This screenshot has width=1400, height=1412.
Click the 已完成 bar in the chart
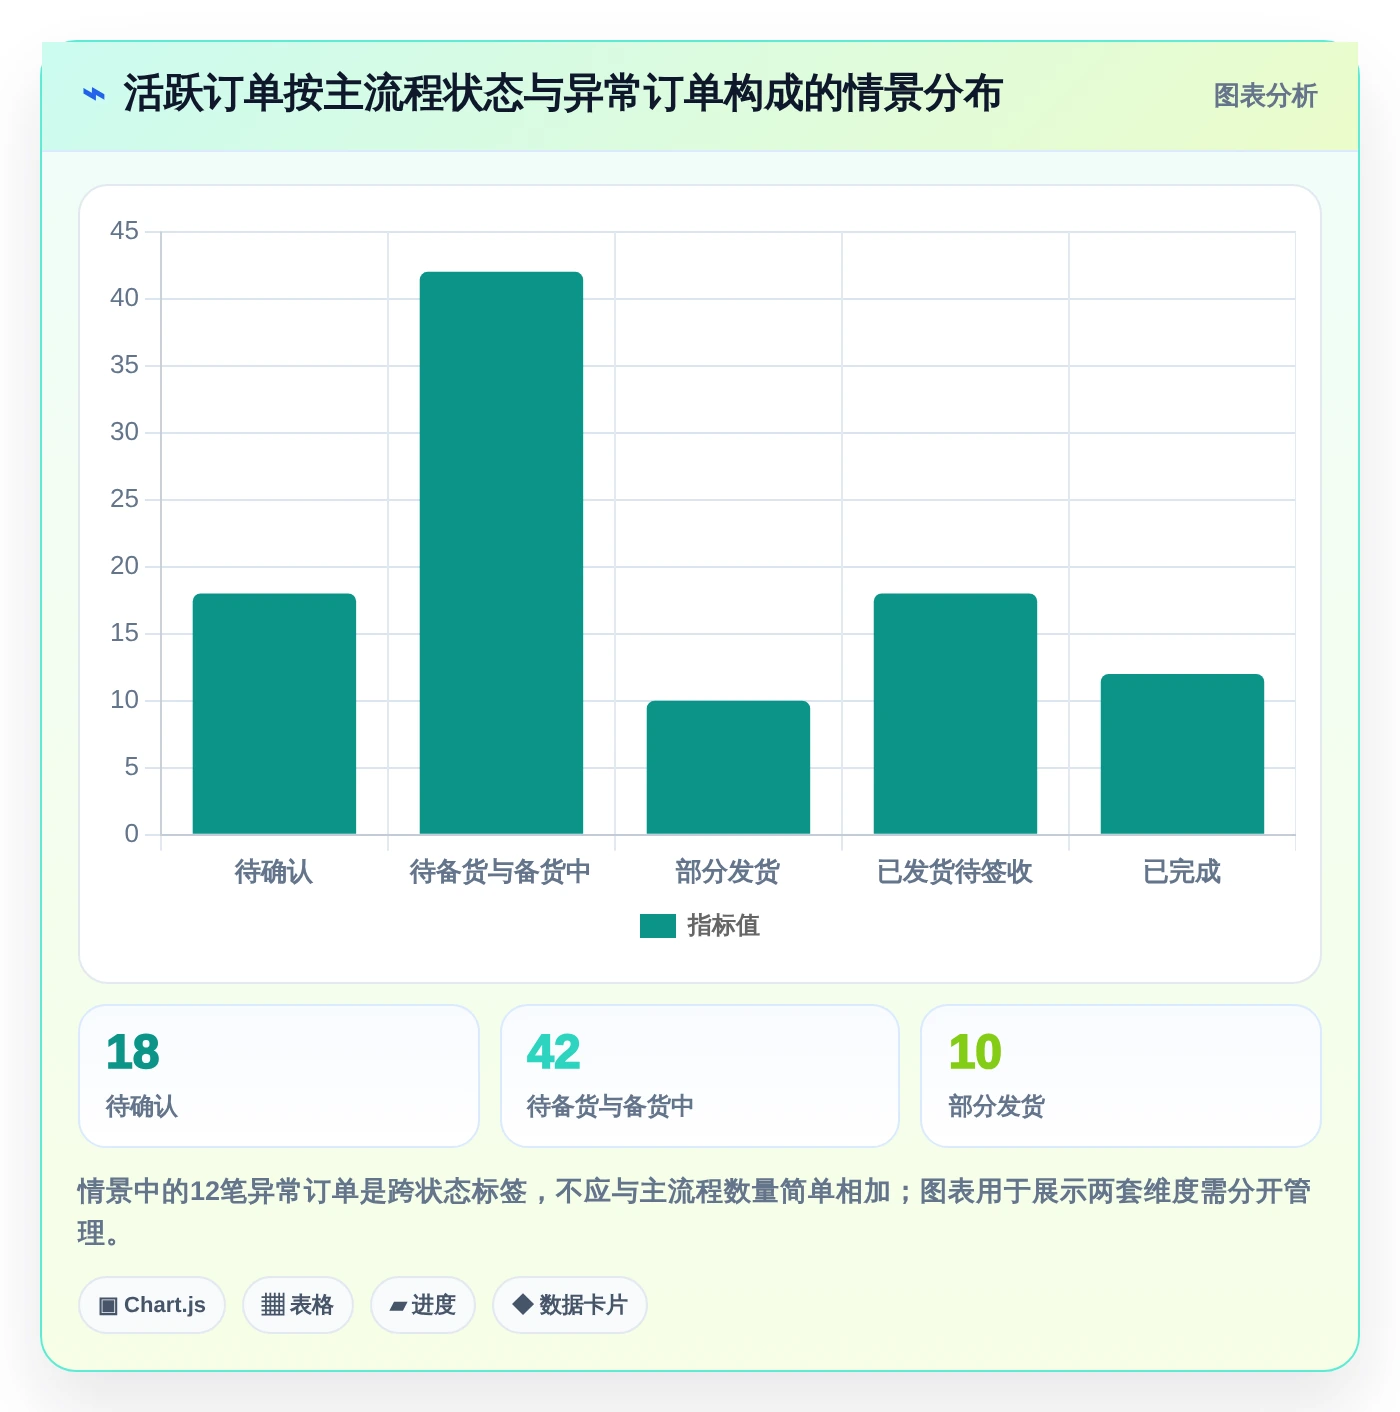1182,754
